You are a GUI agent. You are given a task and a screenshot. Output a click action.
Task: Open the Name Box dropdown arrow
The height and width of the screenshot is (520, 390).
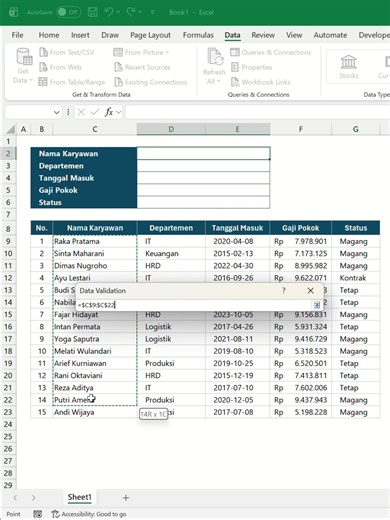[56, 112]
